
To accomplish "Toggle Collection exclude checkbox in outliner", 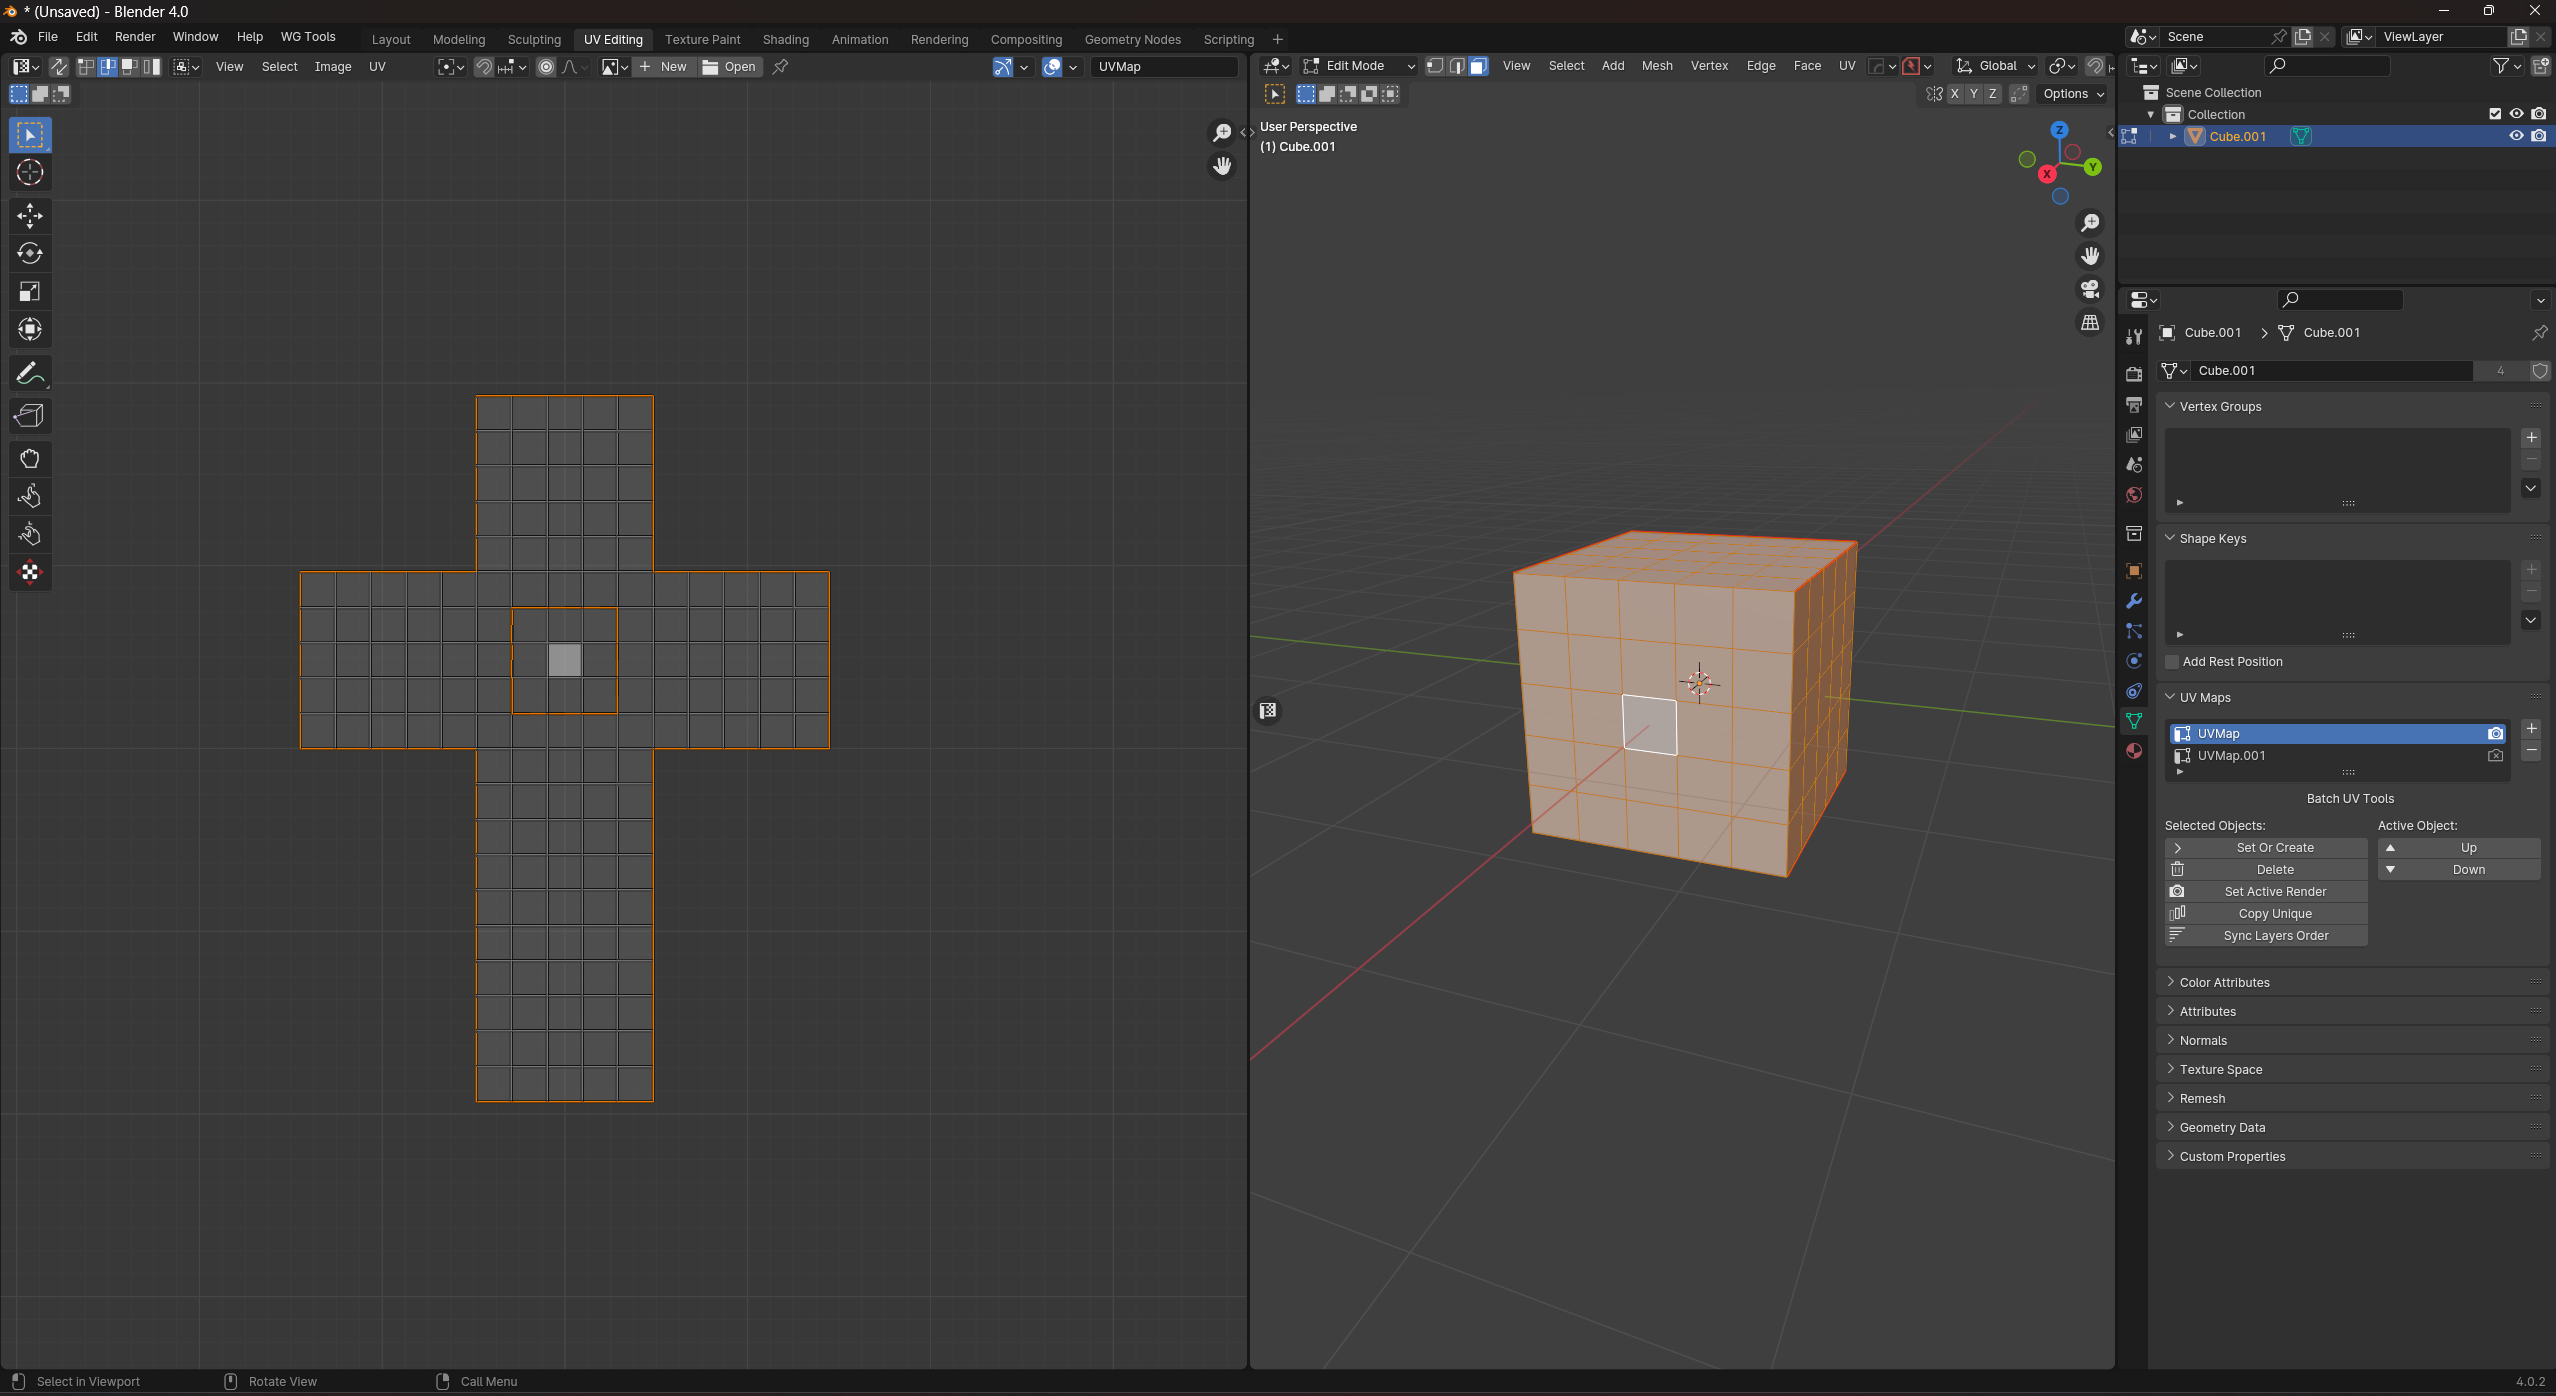I will (x=2494, y=114).
